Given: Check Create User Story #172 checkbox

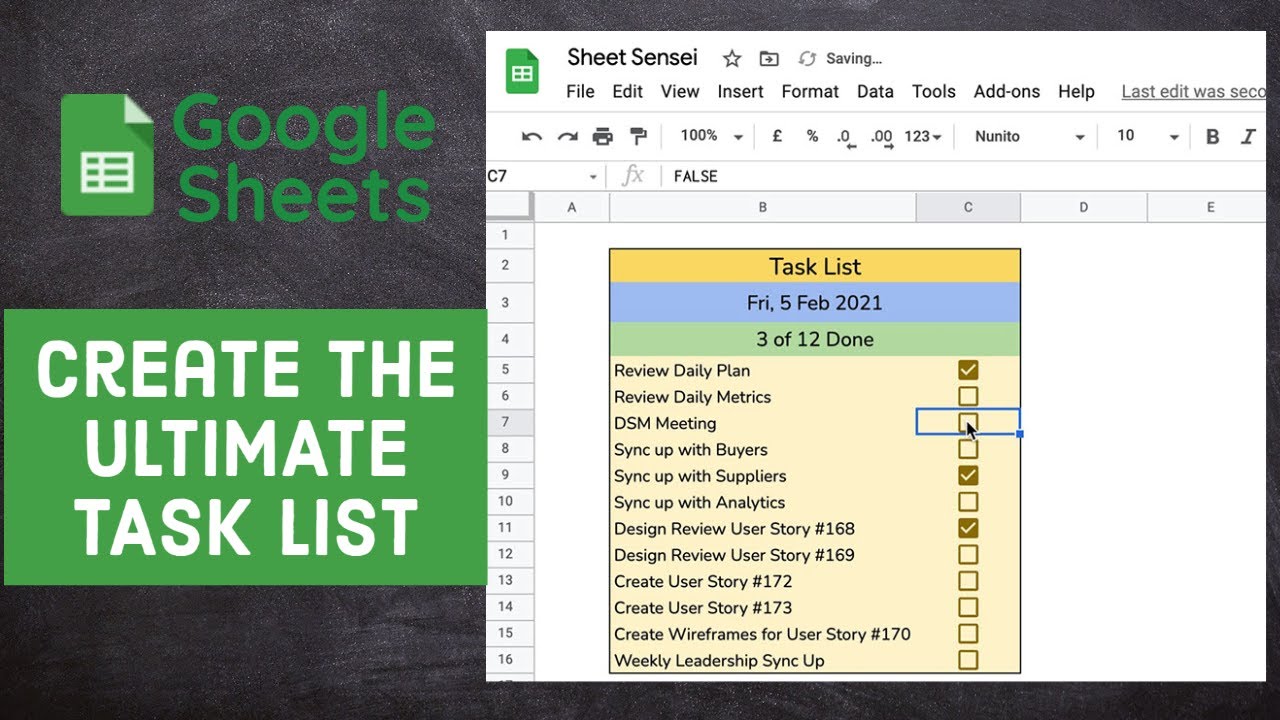Looking at the screenshot, I should [968, 580].
